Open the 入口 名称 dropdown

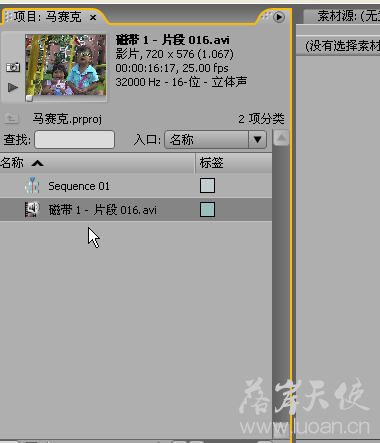point(215,139)
